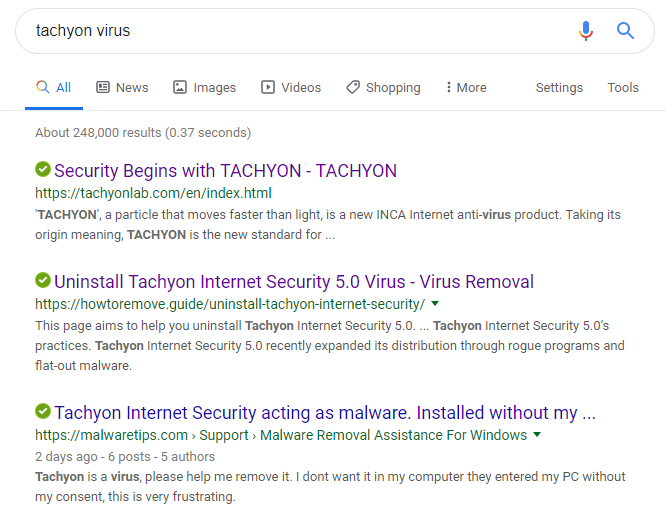Go to the Shopping tab
Image resolution: width=666 pixels, height=528 pixels.
click(x=383, y=88)
